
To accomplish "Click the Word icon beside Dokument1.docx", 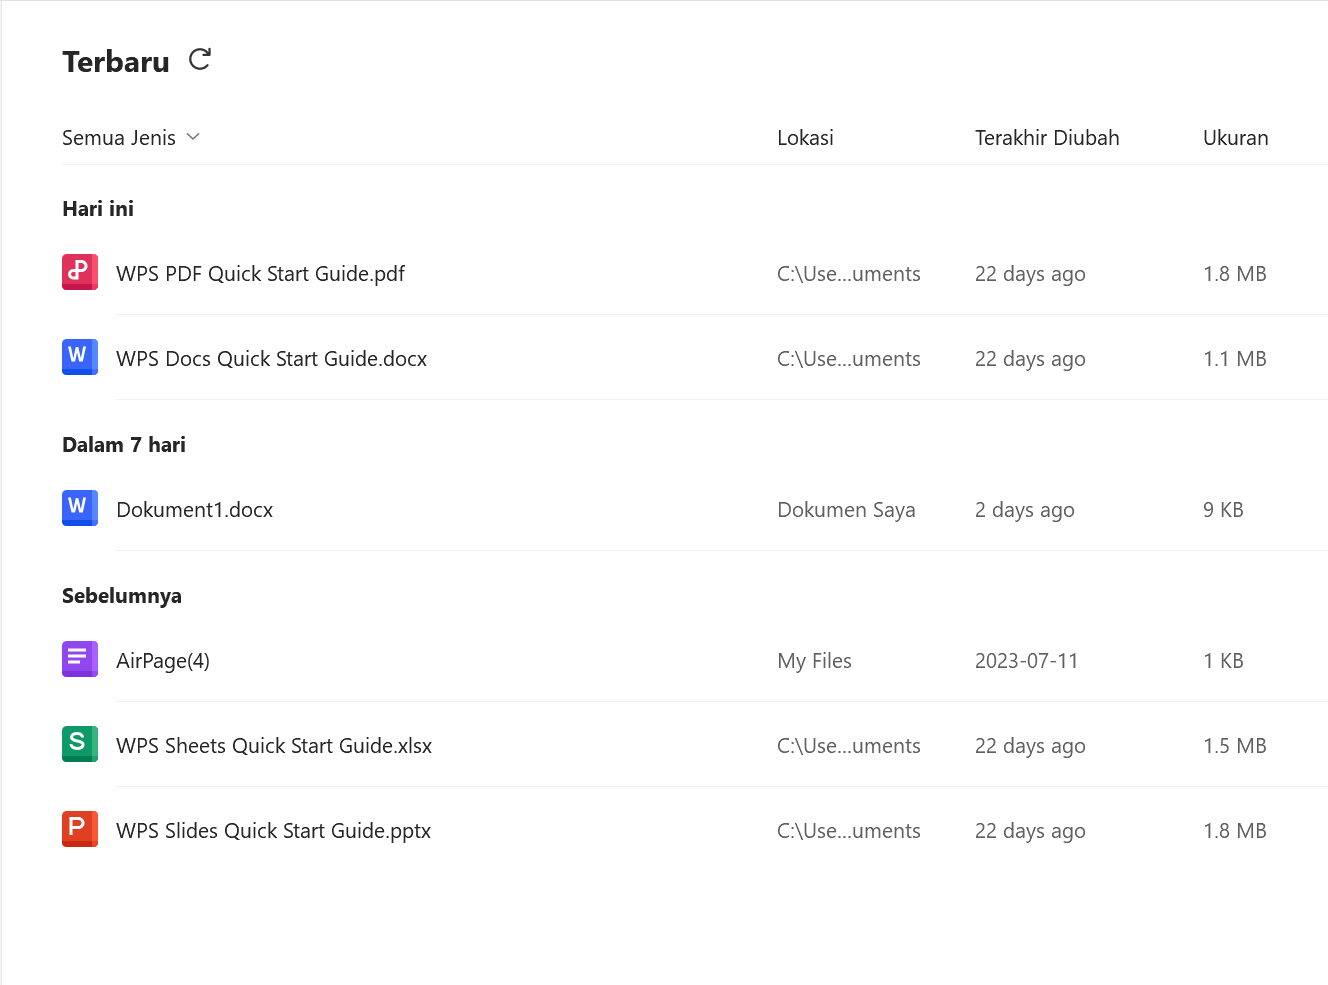I will click(80, 508).
